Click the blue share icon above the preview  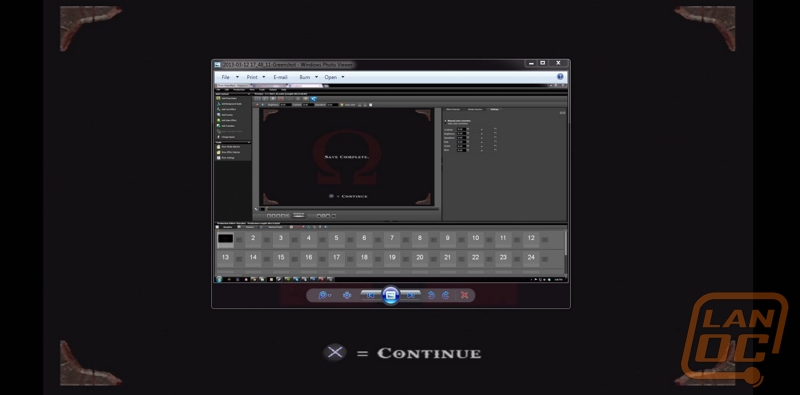tap(313, 98)
